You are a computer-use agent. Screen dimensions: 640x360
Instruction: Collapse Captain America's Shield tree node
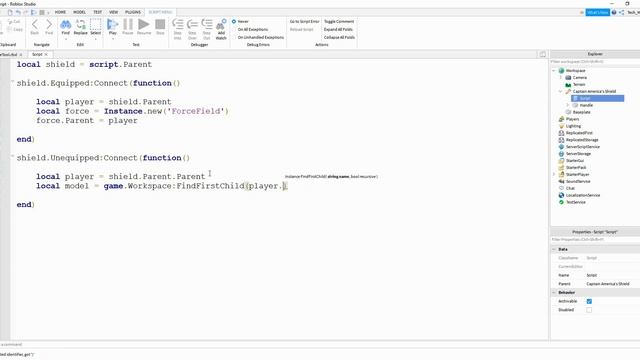(561, 91)
